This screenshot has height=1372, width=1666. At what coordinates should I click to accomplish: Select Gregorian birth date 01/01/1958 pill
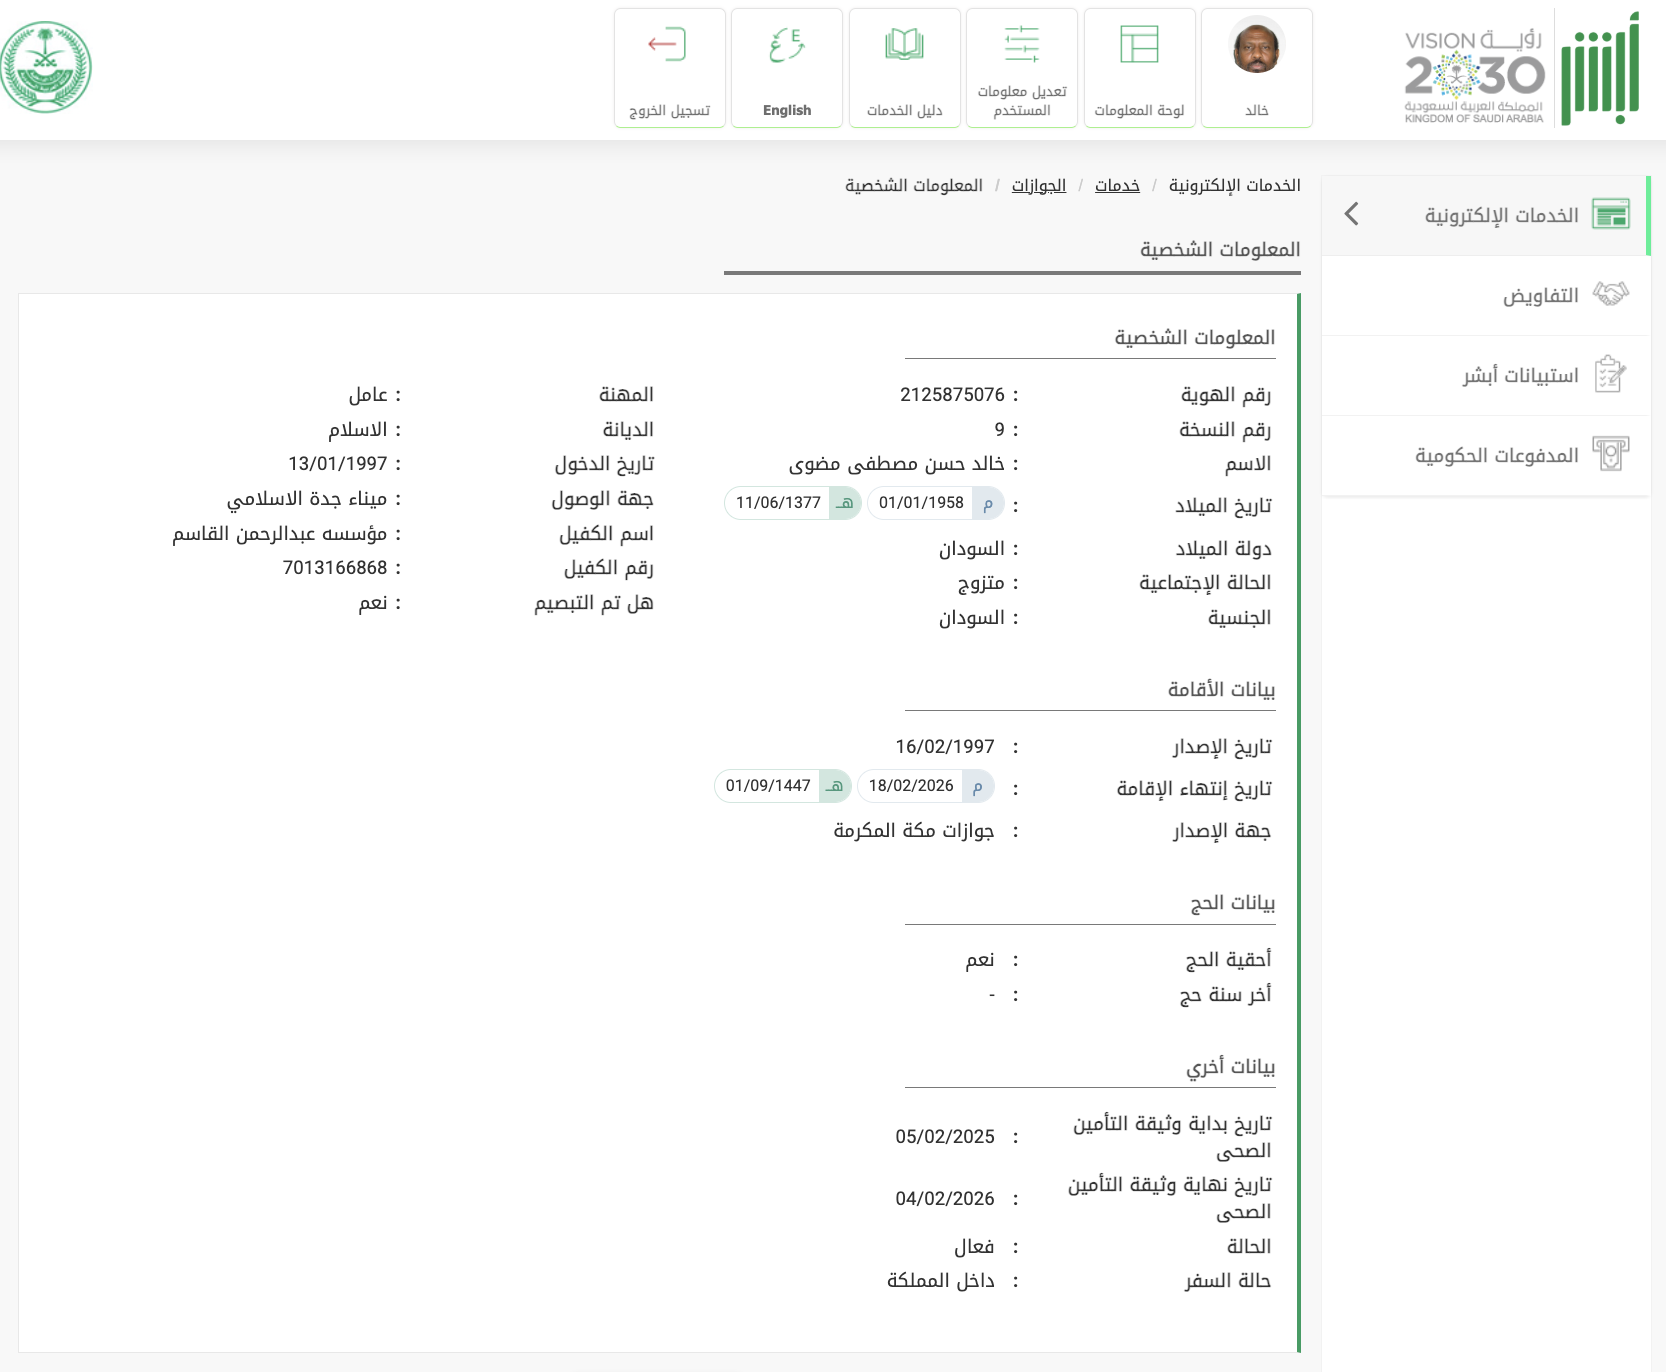pos(935,503)
